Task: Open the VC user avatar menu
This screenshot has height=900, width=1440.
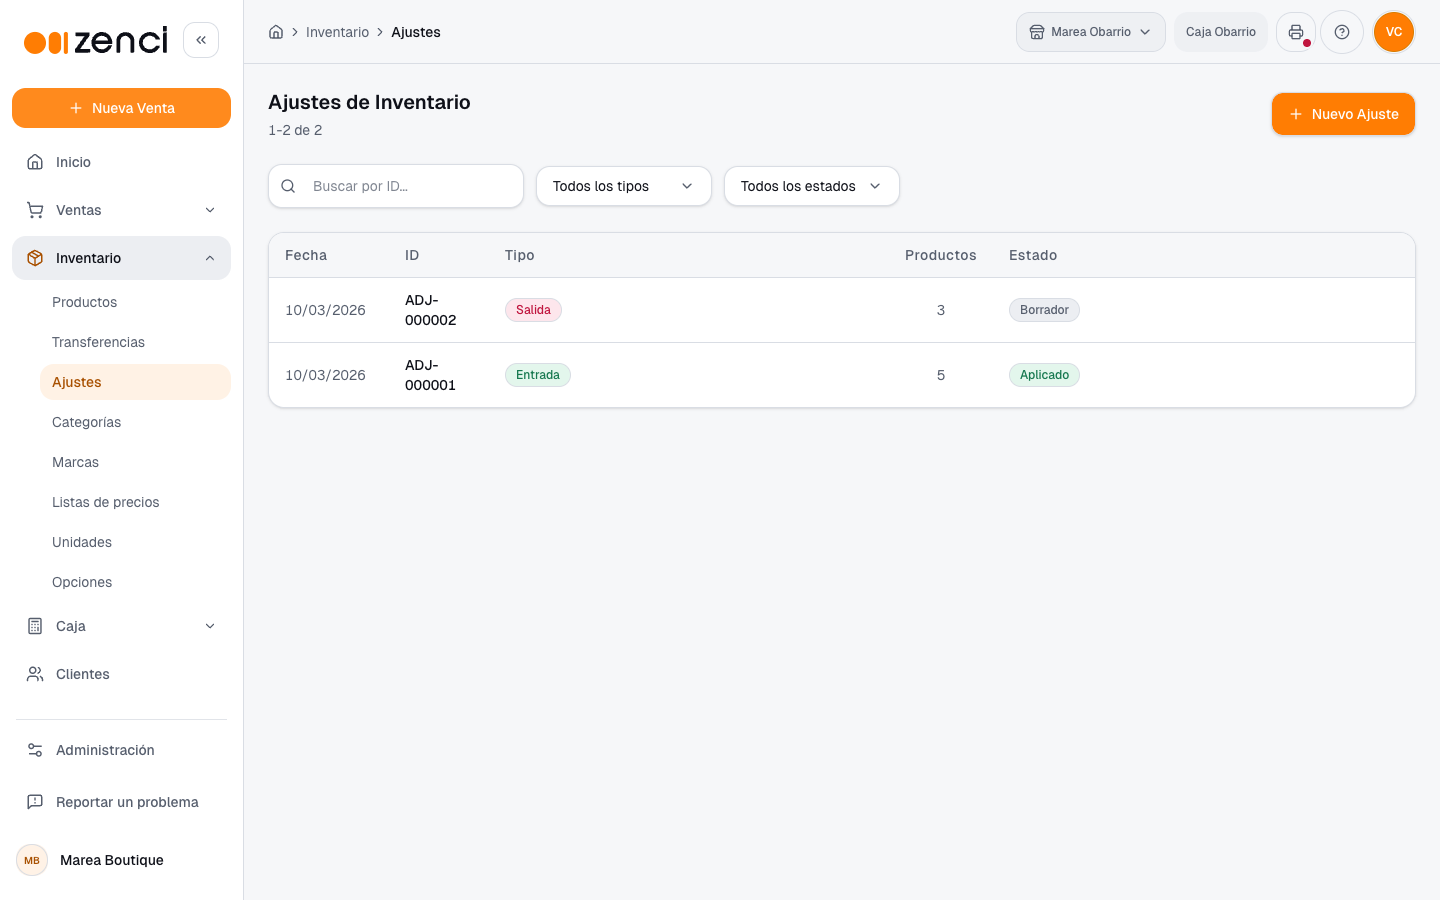Action: point(1394,32)
